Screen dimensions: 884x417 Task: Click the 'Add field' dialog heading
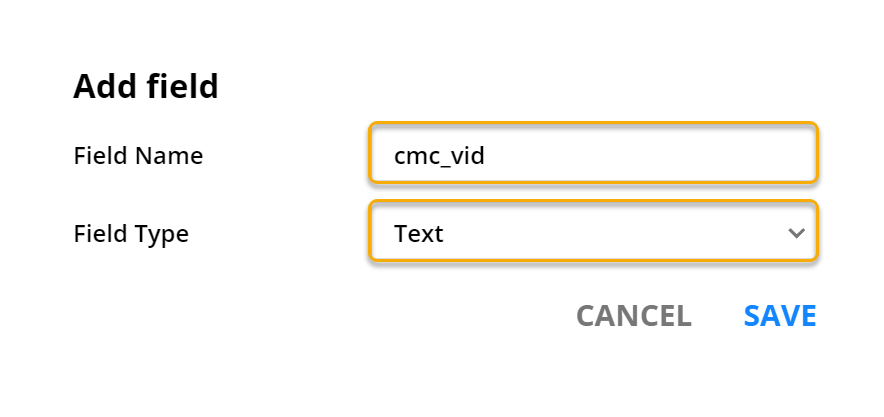tap(146, 87)
